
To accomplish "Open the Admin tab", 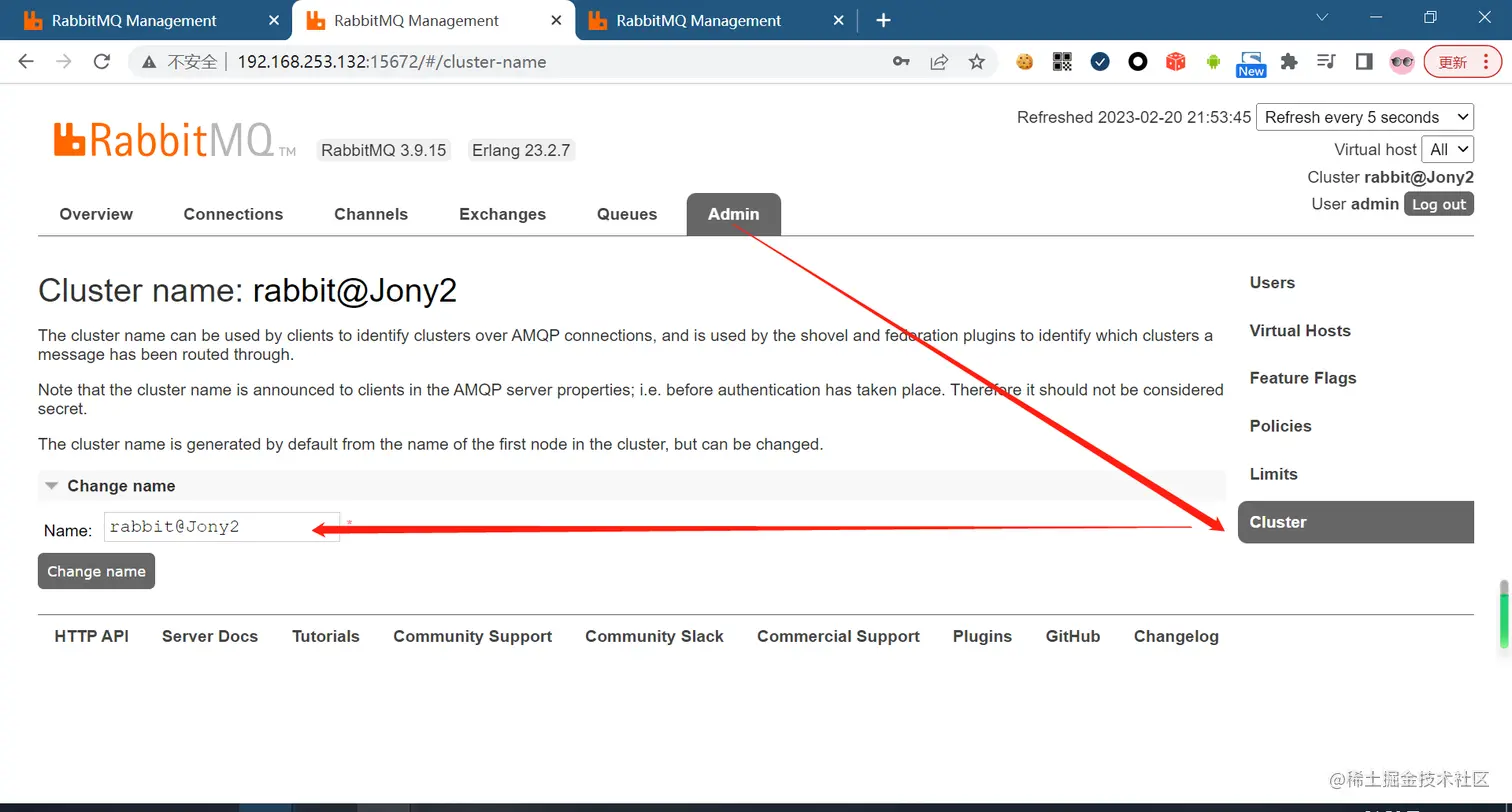I will (734, 214).
